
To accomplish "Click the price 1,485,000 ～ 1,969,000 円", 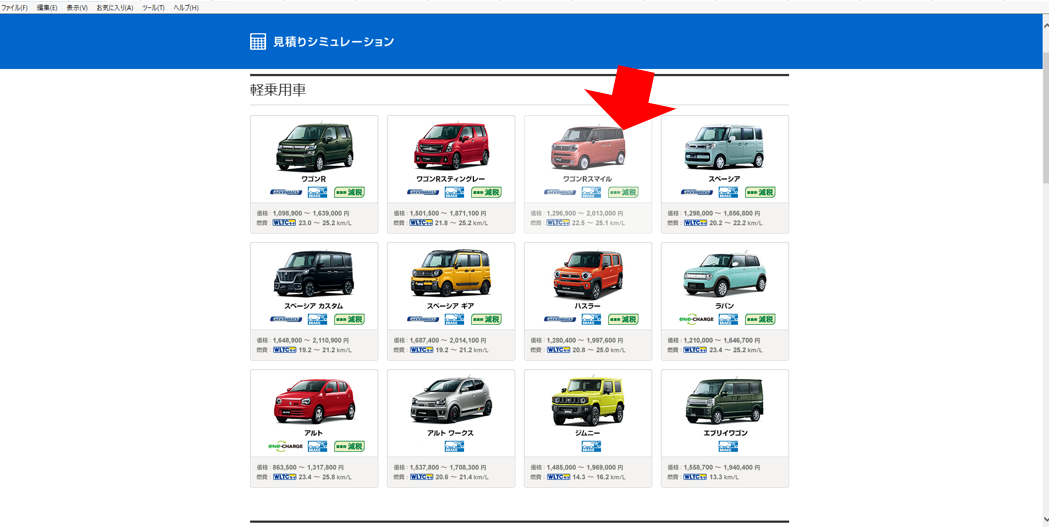I will point(585,467).
